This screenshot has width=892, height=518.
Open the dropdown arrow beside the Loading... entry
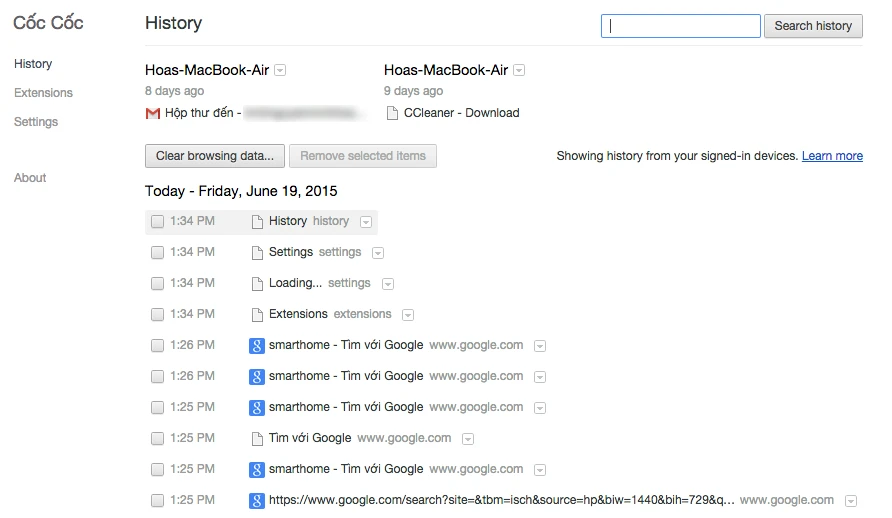pyautogui.click(x=387, y=284)
